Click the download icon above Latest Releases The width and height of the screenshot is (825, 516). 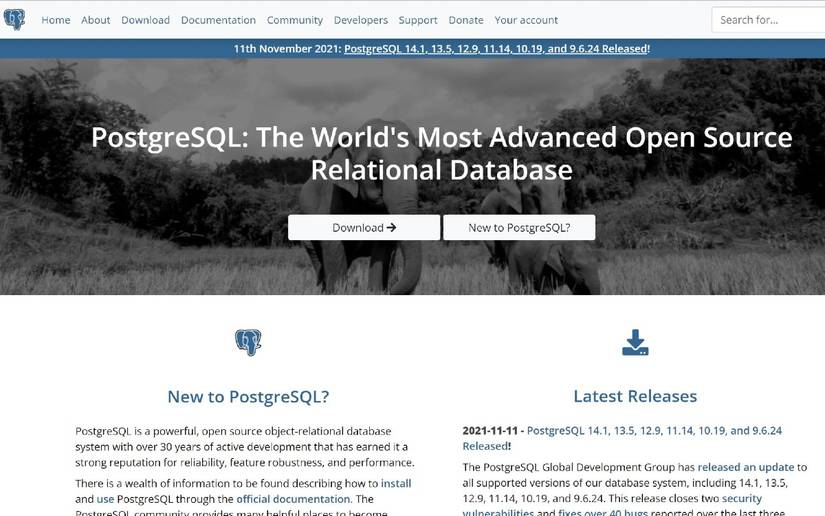[x=635, y=342]
